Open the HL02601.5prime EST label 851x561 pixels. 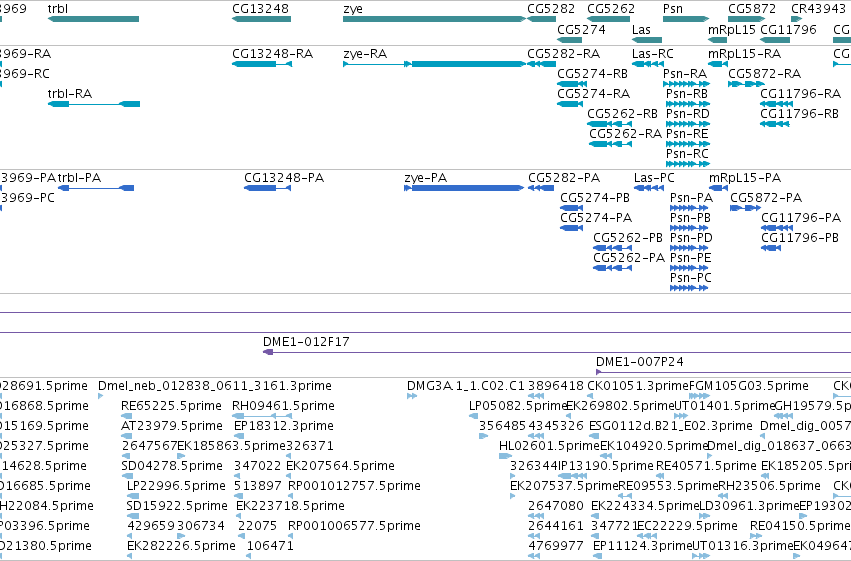pyautogui.click(x=549, y=446)
